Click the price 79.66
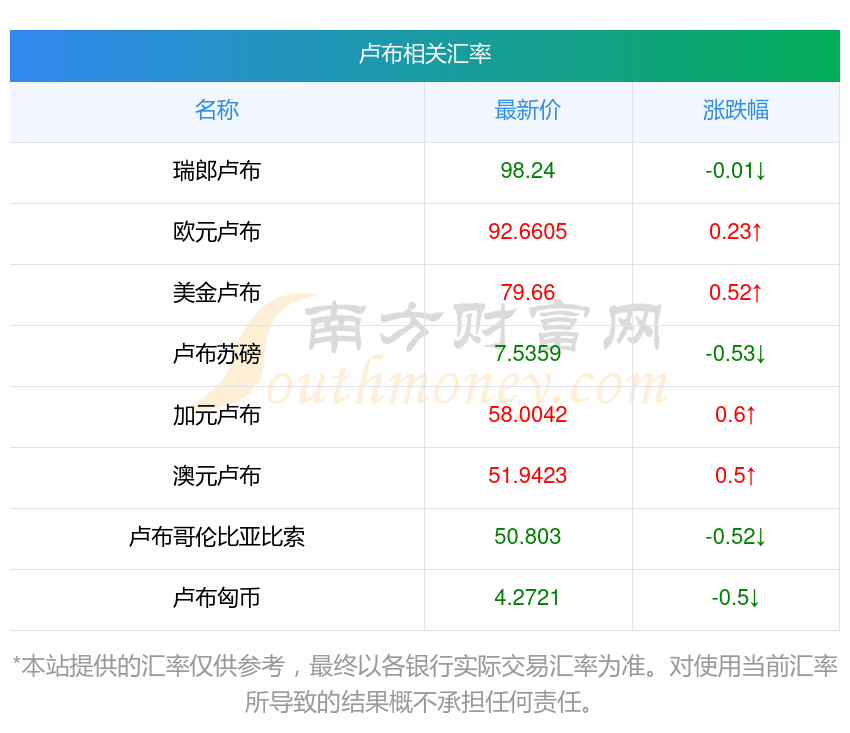 527,293
